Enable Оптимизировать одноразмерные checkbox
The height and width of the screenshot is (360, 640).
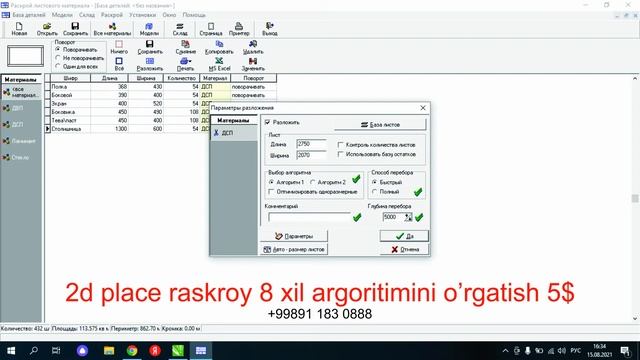tap(271, 191)
